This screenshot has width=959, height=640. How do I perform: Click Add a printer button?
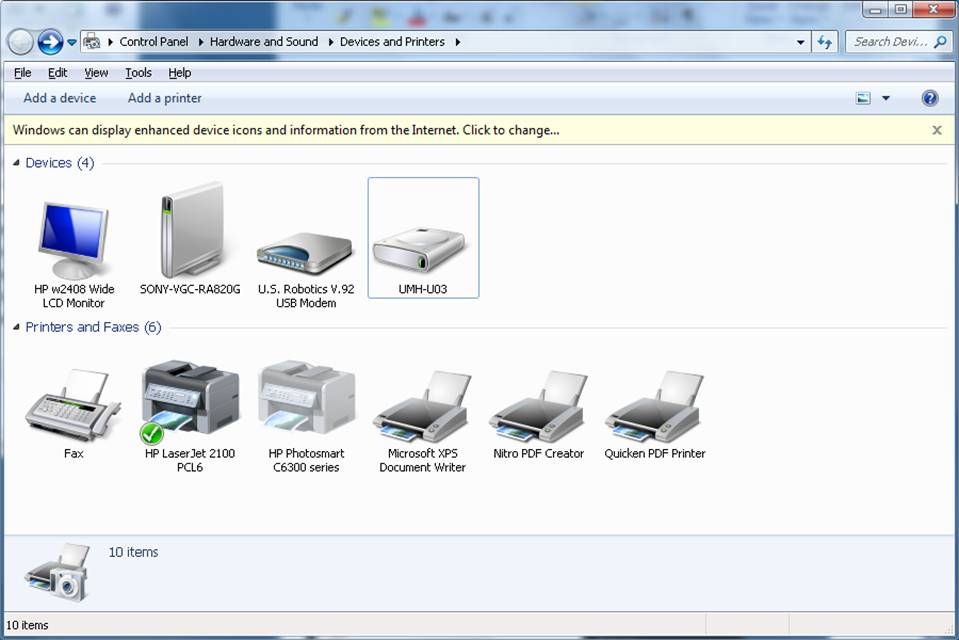pos(164,98)
